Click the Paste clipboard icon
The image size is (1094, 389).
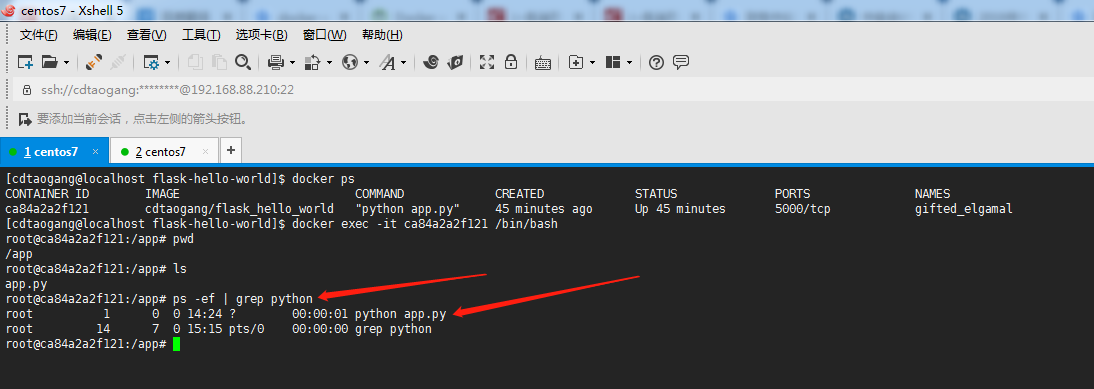[x=219, y=63]
